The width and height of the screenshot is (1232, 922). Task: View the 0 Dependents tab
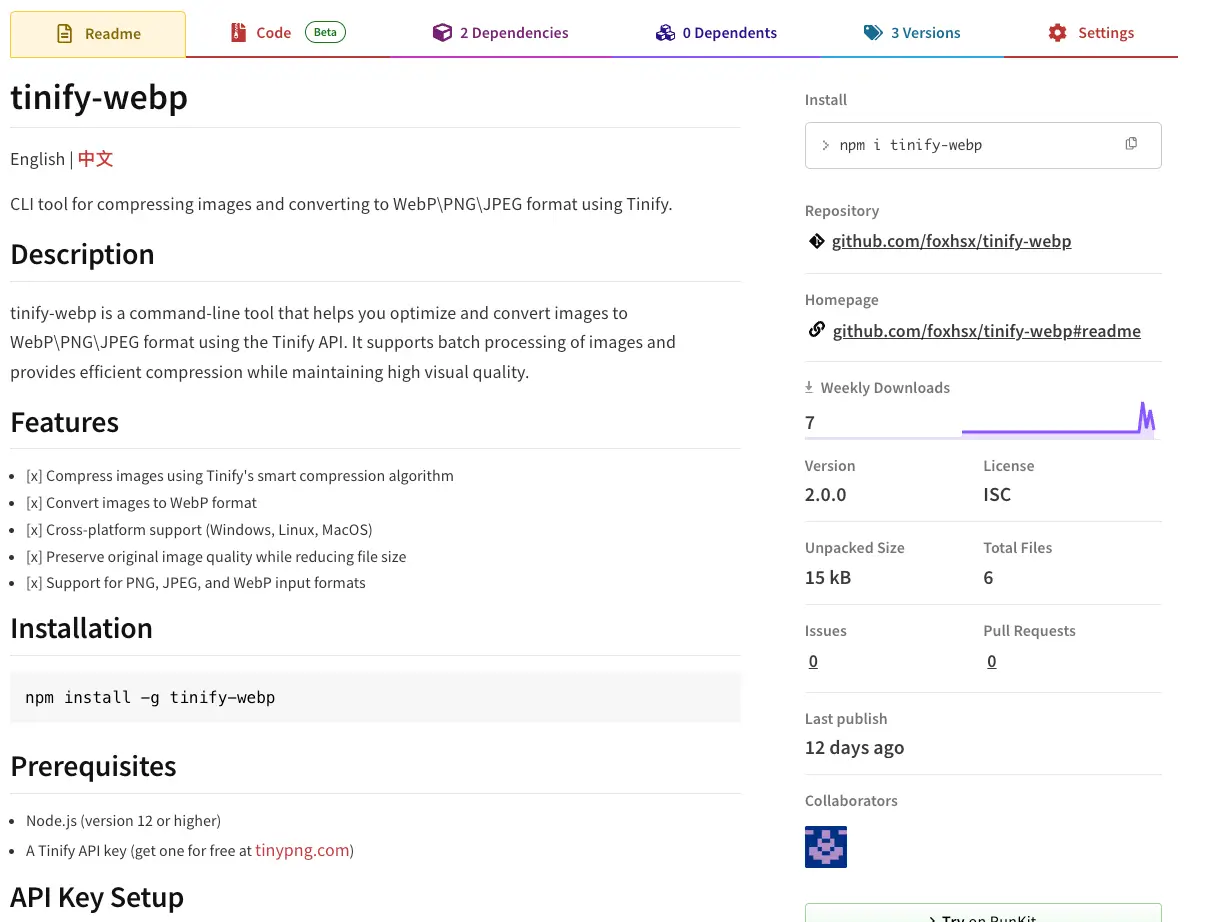point(716,33)
